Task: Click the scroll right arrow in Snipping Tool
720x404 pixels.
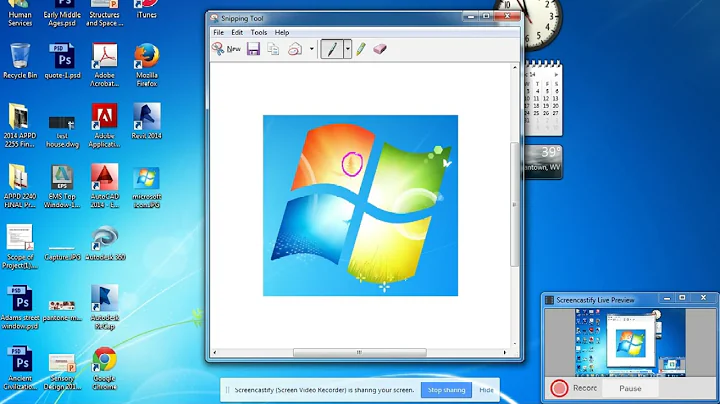Action: point(504,353)
